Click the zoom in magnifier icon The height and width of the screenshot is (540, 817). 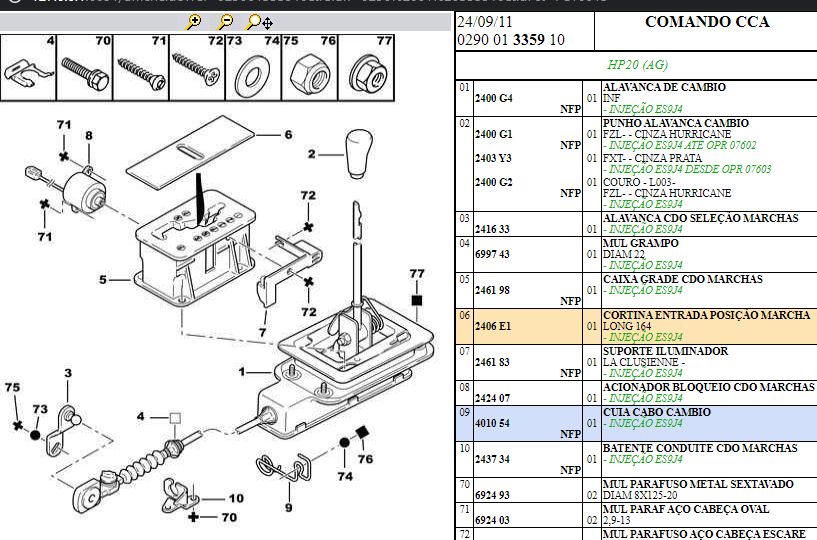coord(194,21)
